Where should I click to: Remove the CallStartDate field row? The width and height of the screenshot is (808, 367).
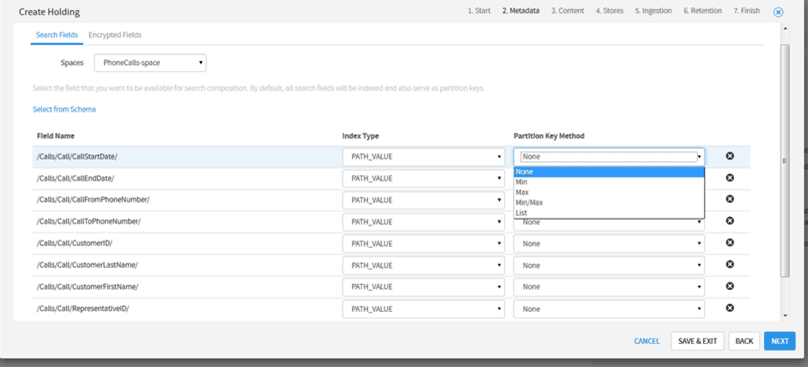click(x=730, y=156)
